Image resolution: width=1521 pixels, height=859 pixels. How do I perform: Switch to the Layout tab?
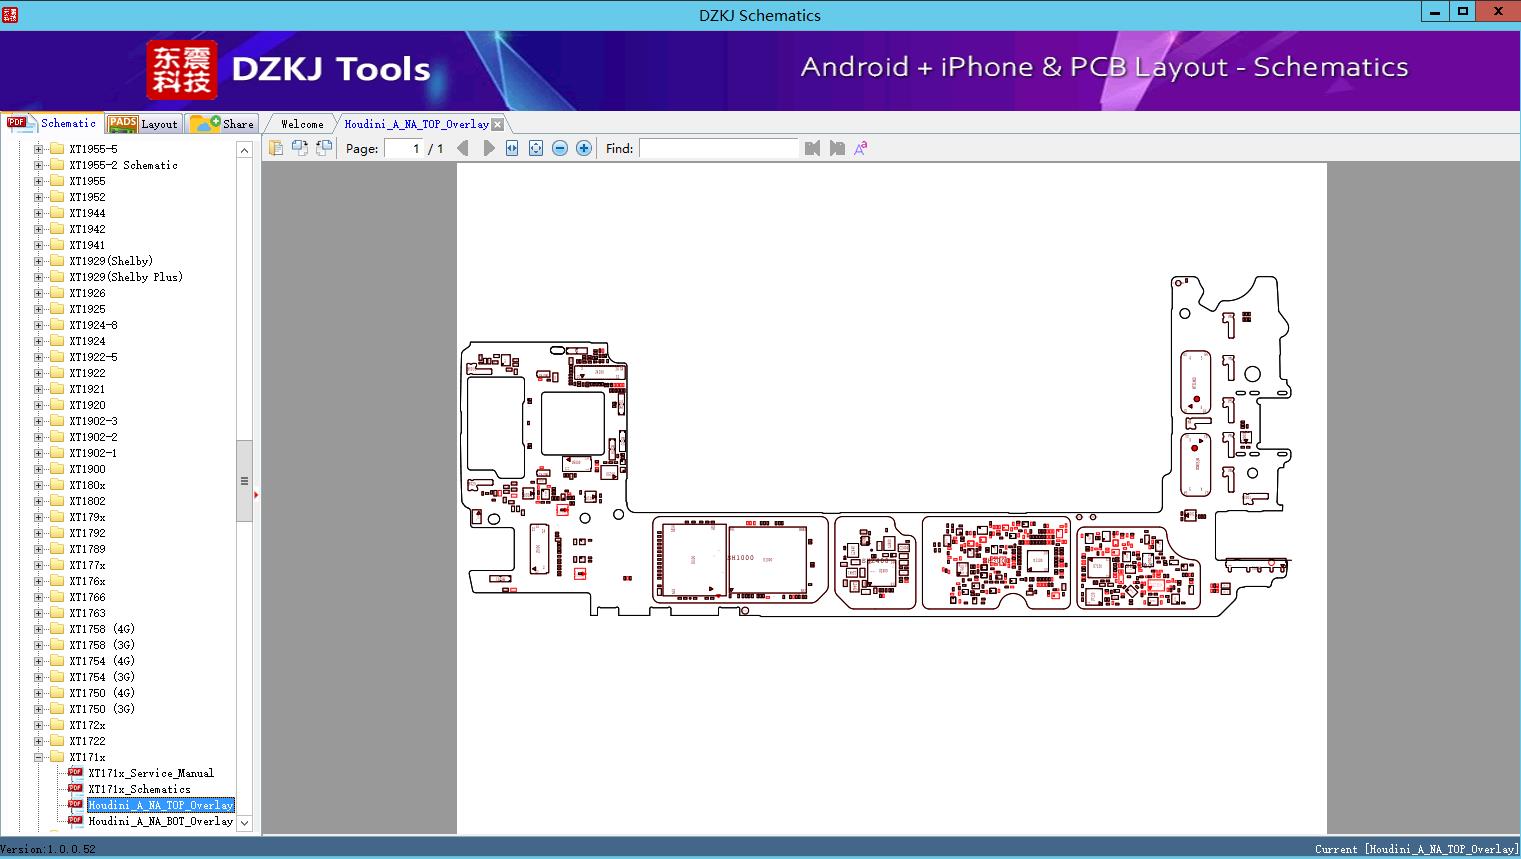click(144, 124)
